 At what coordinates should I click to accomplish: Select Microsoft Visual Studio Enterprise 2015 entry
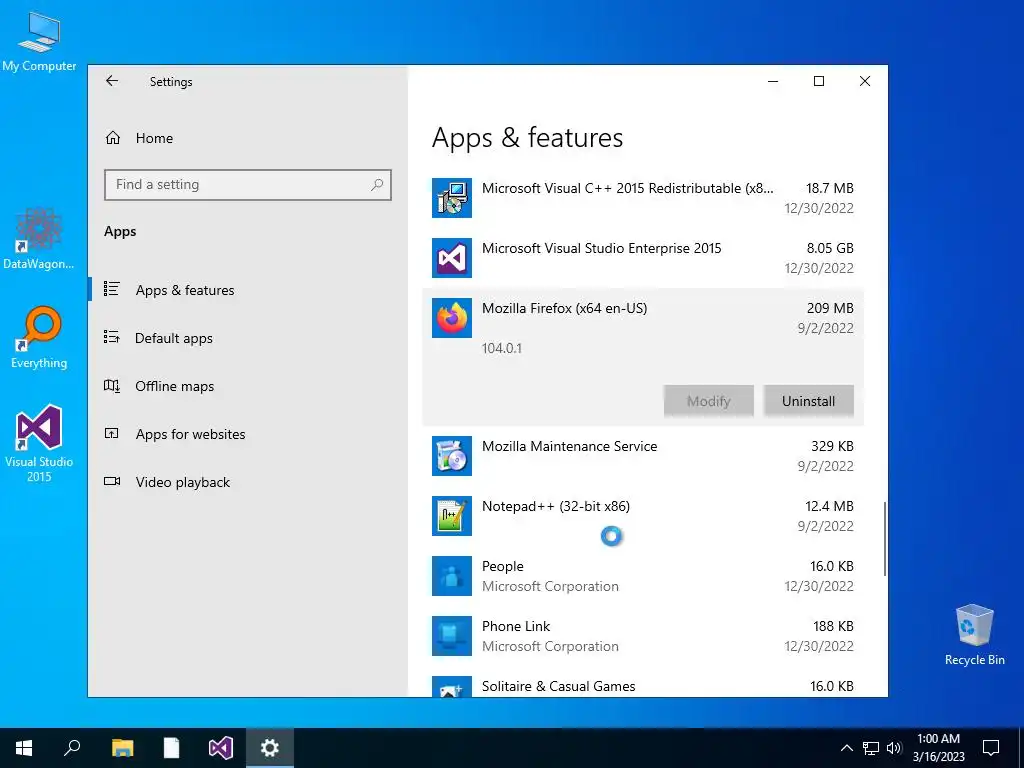pos(643,258)
